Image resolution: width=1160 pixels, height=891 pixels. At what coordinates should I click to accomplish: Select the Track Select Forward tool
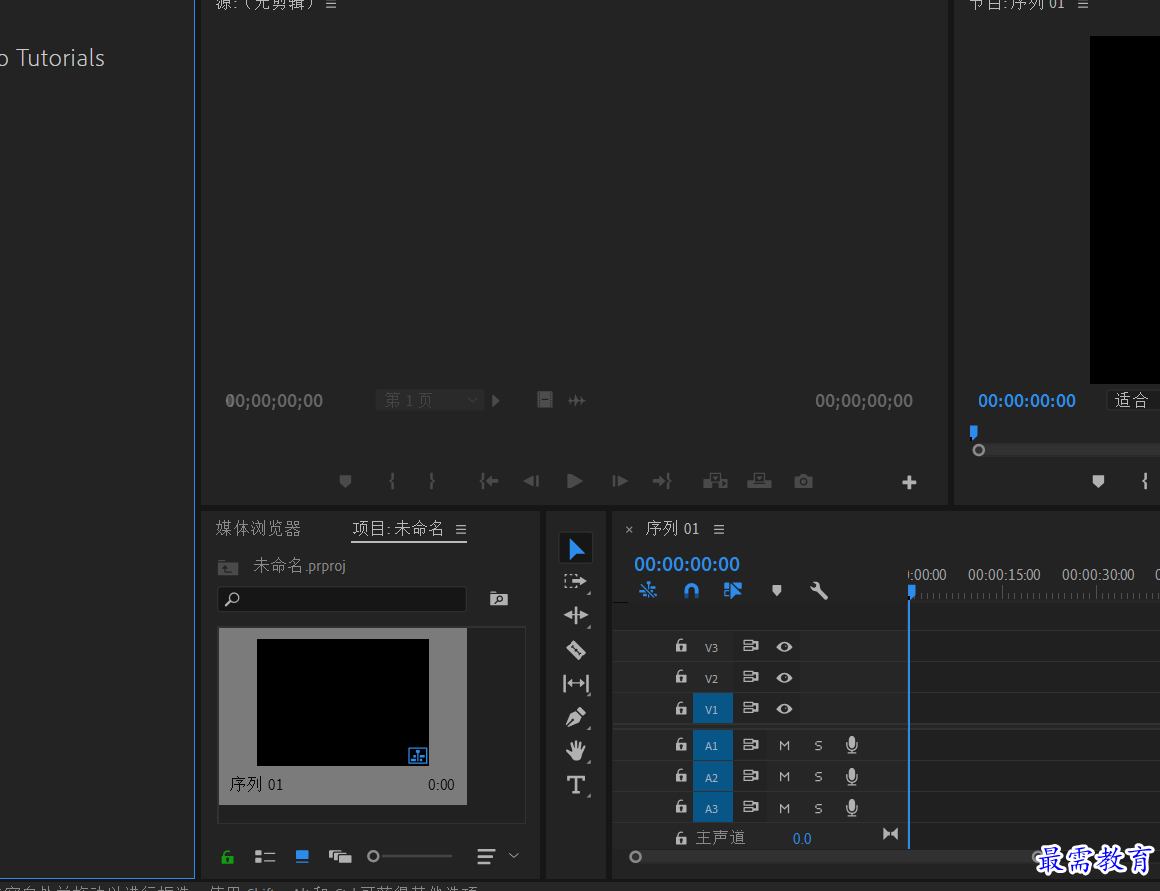tap(575, 582)
